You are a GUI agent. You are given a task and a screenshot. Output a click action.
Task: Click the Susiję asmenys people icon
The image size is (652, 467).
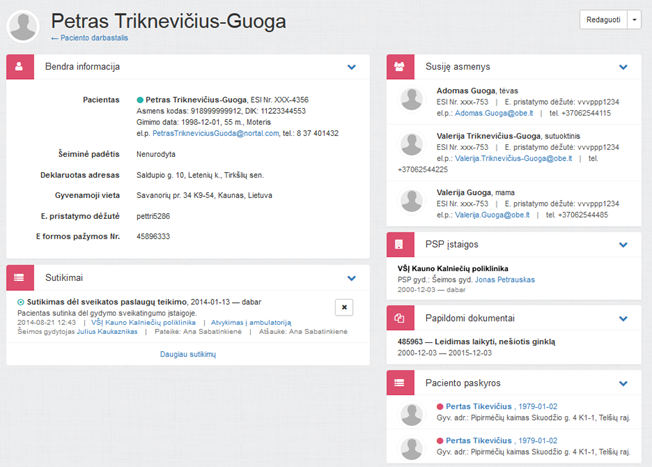pos(400,67)
